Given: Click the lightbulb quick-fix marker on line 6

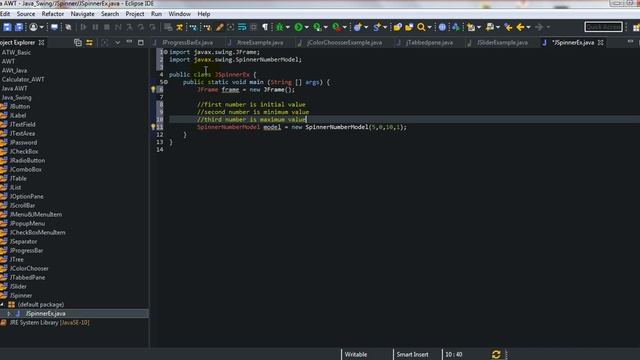Looking at the screenshot, I should (153, 89).
